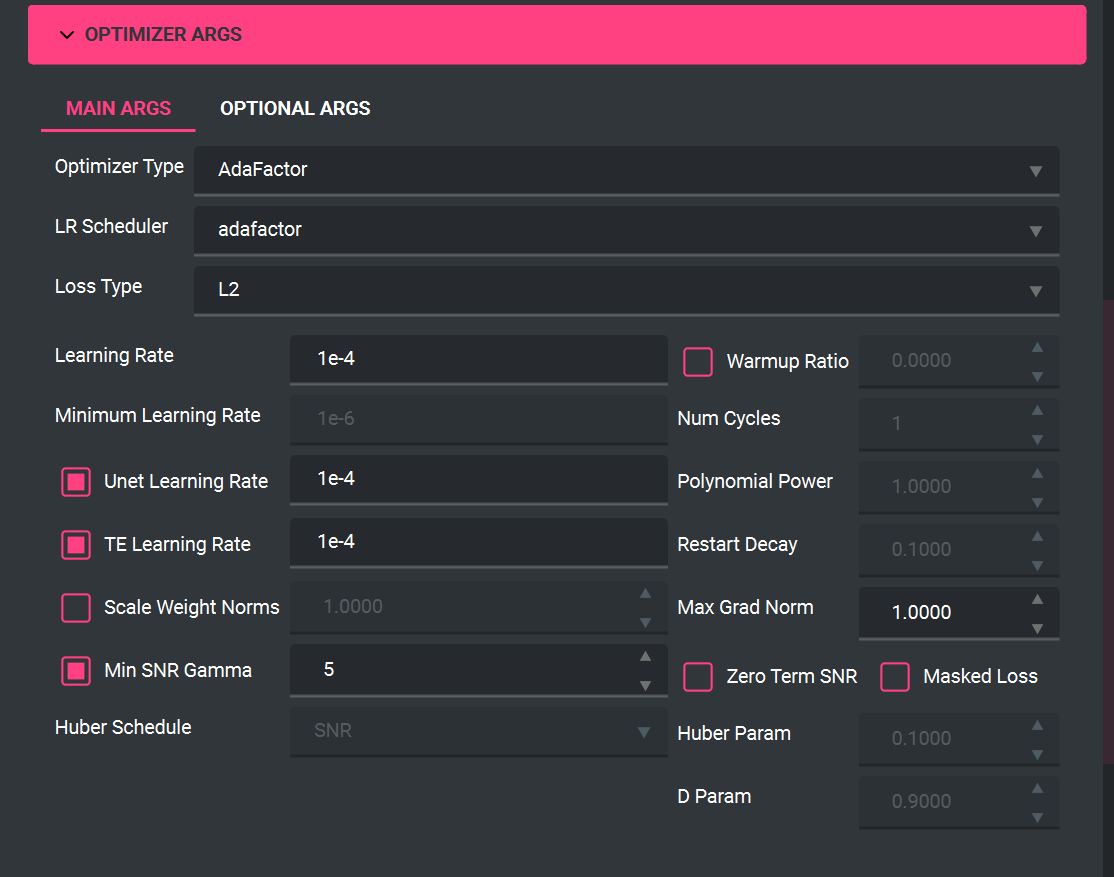Select the Main Args tab
The width and height of the screenshot is (1114, 877).
[x=118, y=108]
